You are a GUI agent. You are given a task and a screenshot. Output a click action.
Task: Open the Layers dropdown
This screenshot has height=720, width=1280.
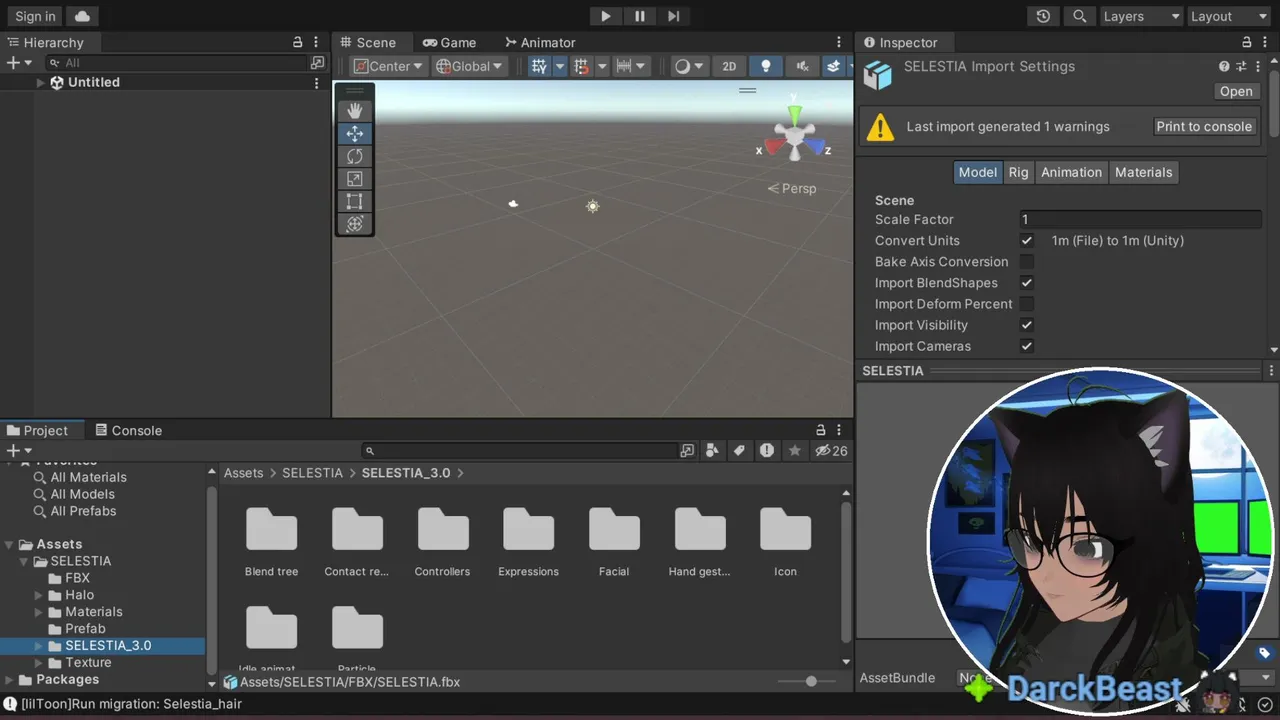click(1140, 16)
